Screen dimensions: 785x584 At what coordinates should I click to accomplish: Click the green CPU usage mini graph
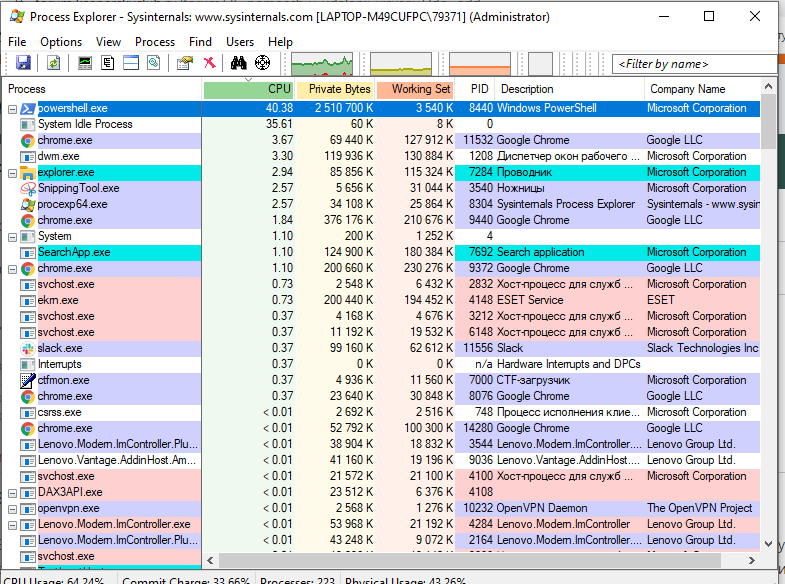323,64
